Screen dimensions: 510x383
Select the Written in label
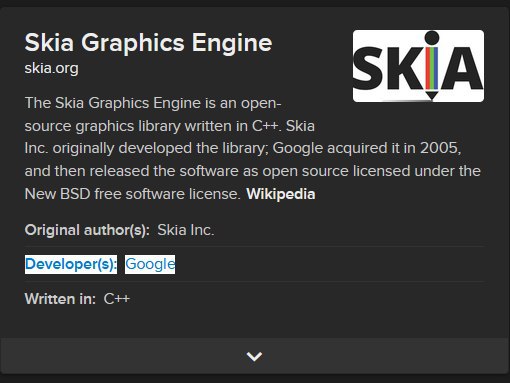[60, 299]
